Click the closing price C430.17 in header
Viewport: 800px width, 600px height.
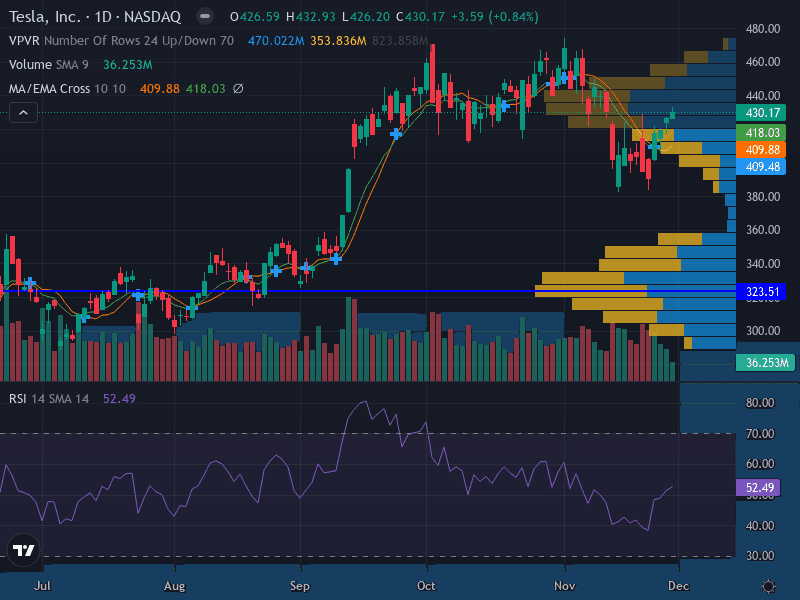point(421,17)
